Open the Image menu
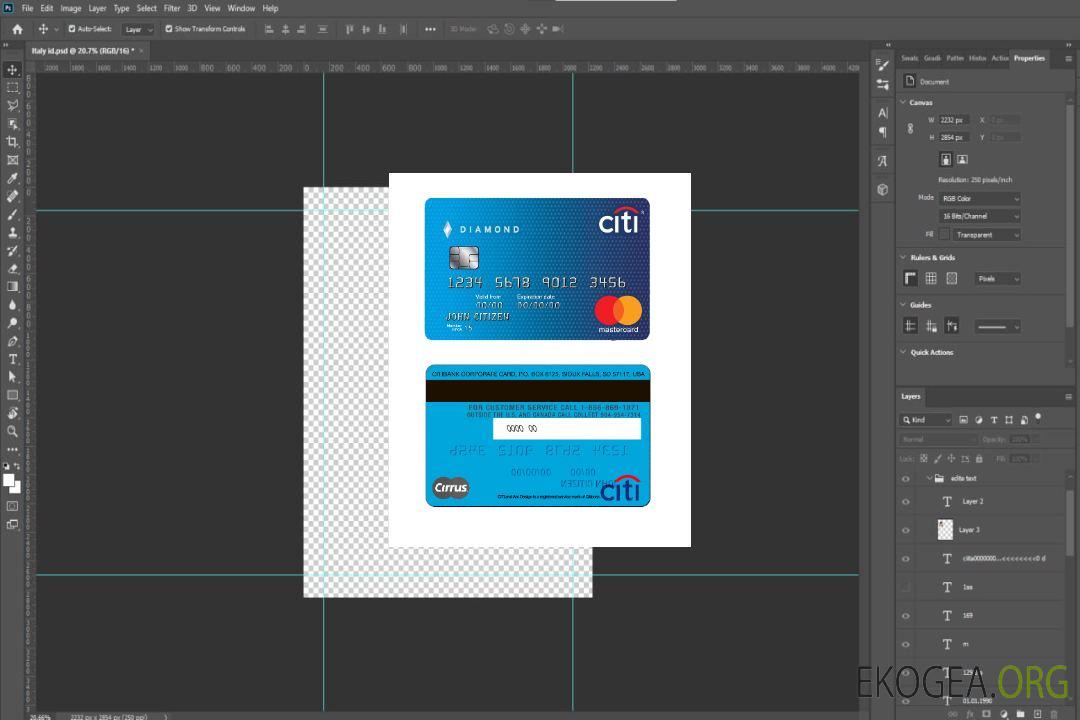The height and width of the screenshot is (720, 1080). point(71,8)
